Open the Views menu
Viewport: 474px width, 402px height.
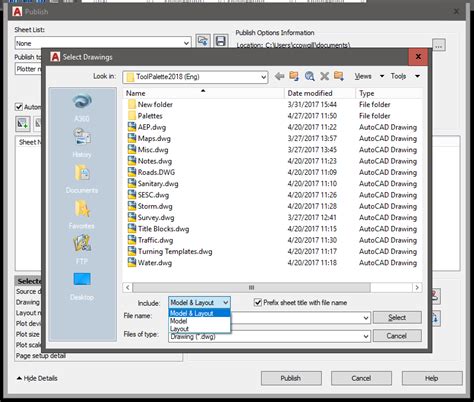click(x=363, y=76)
